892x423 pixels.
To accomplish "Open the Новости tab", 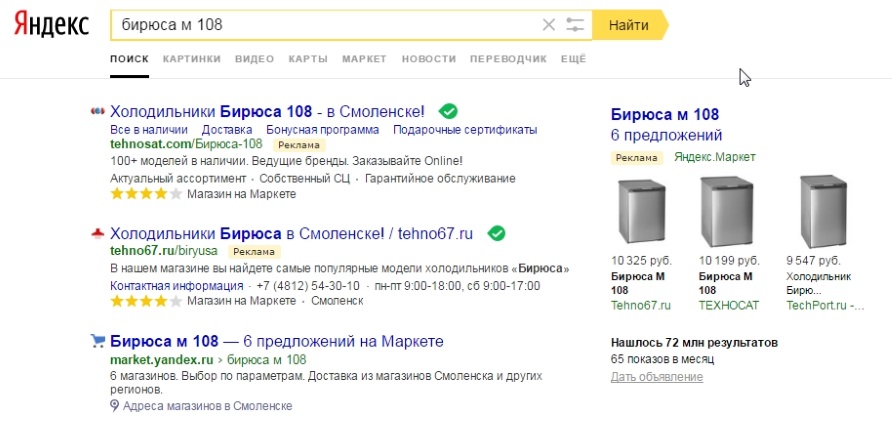I will [x=429, y=59].
